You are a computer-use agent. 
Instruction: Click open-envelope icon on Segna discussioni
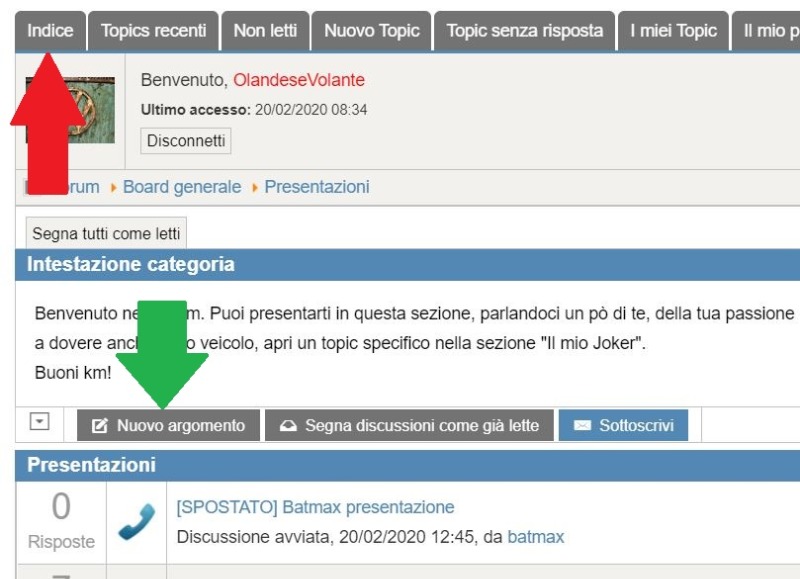pos(288,425)
